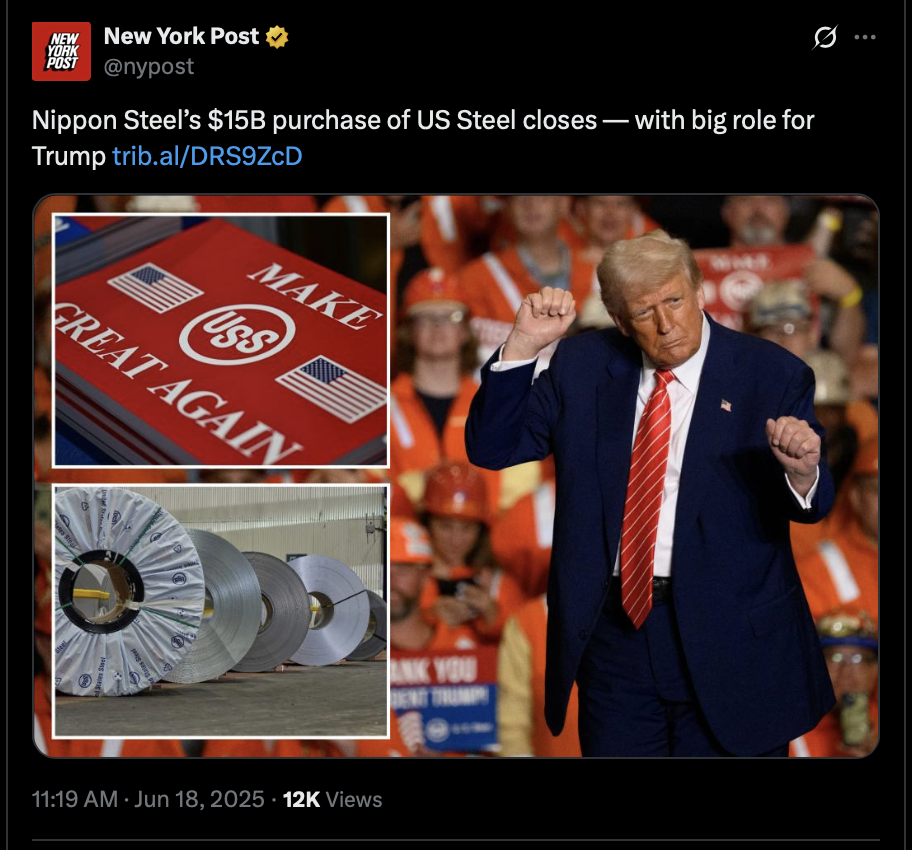912x850 pixels.
Task: Click the red striped tie in the photo
Action: tap(646, 497)
